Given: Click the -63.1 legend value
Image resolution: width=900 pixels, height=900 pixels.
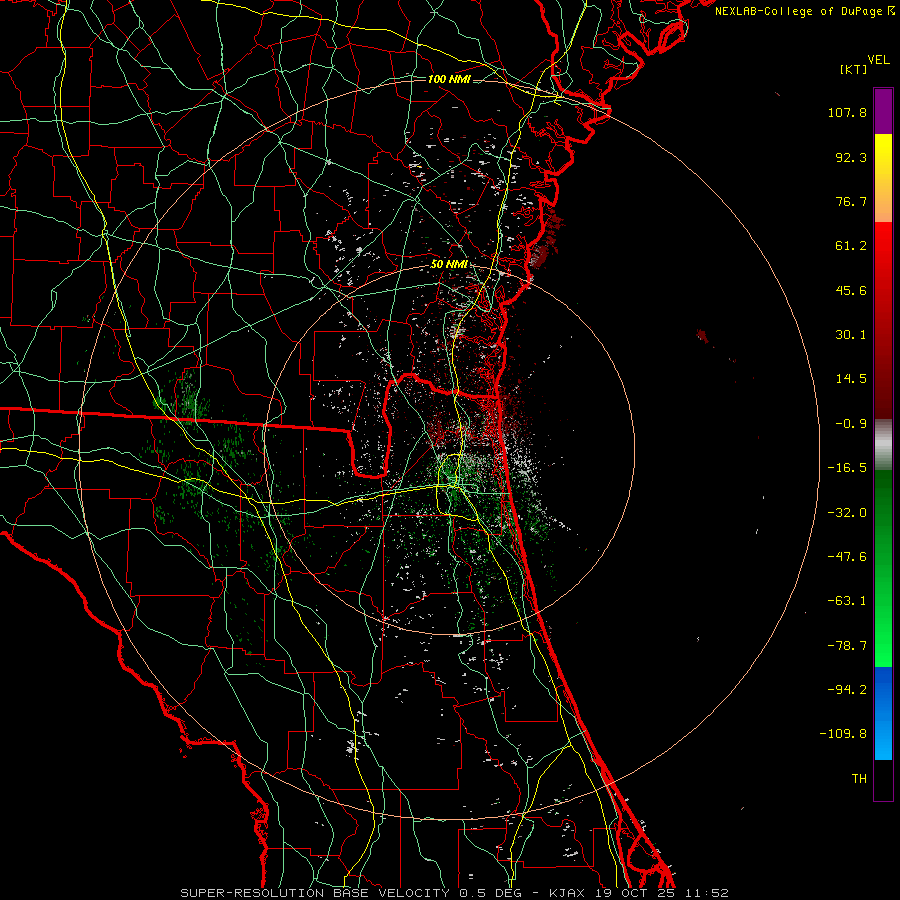Looking at the screenshot, I should point(847,601).
